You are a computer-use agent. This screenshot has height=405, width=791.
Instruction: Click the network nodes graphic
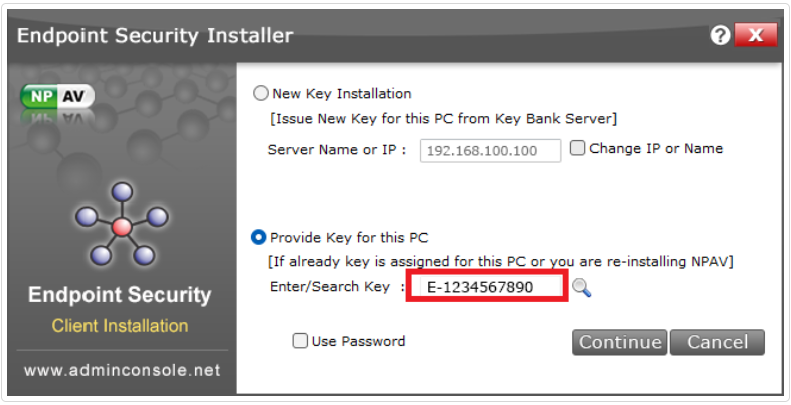click(121, 225)
